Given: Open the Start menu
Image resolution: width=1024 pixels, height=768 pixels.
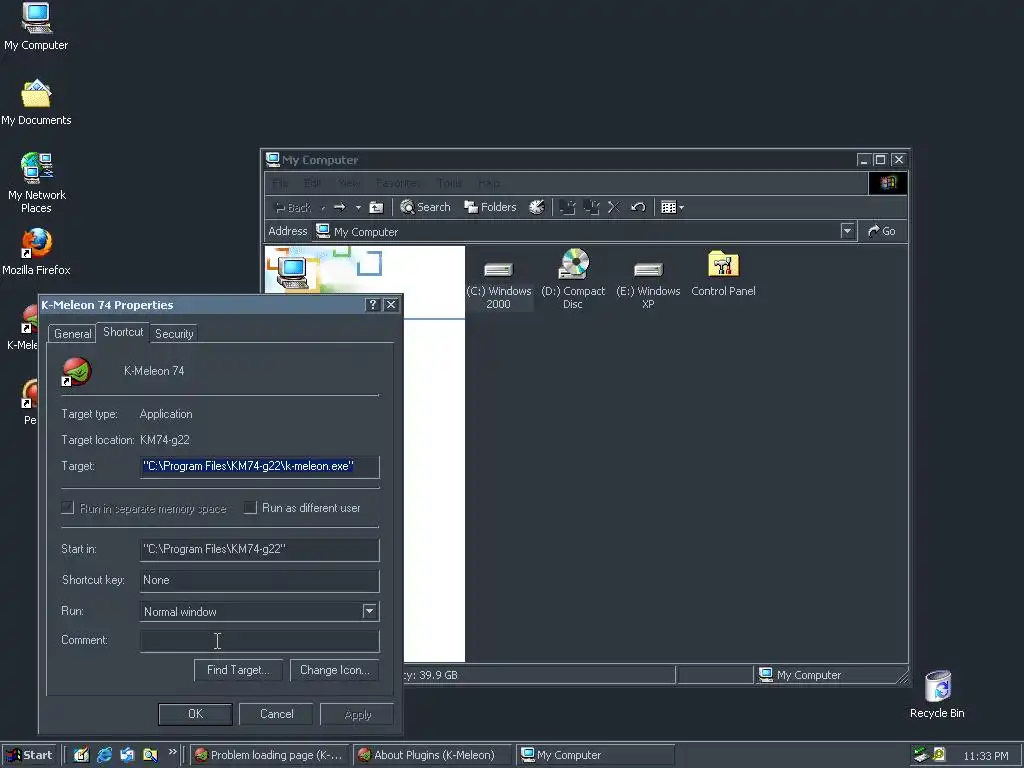Looking at the screenshot, I should [29, 755].
